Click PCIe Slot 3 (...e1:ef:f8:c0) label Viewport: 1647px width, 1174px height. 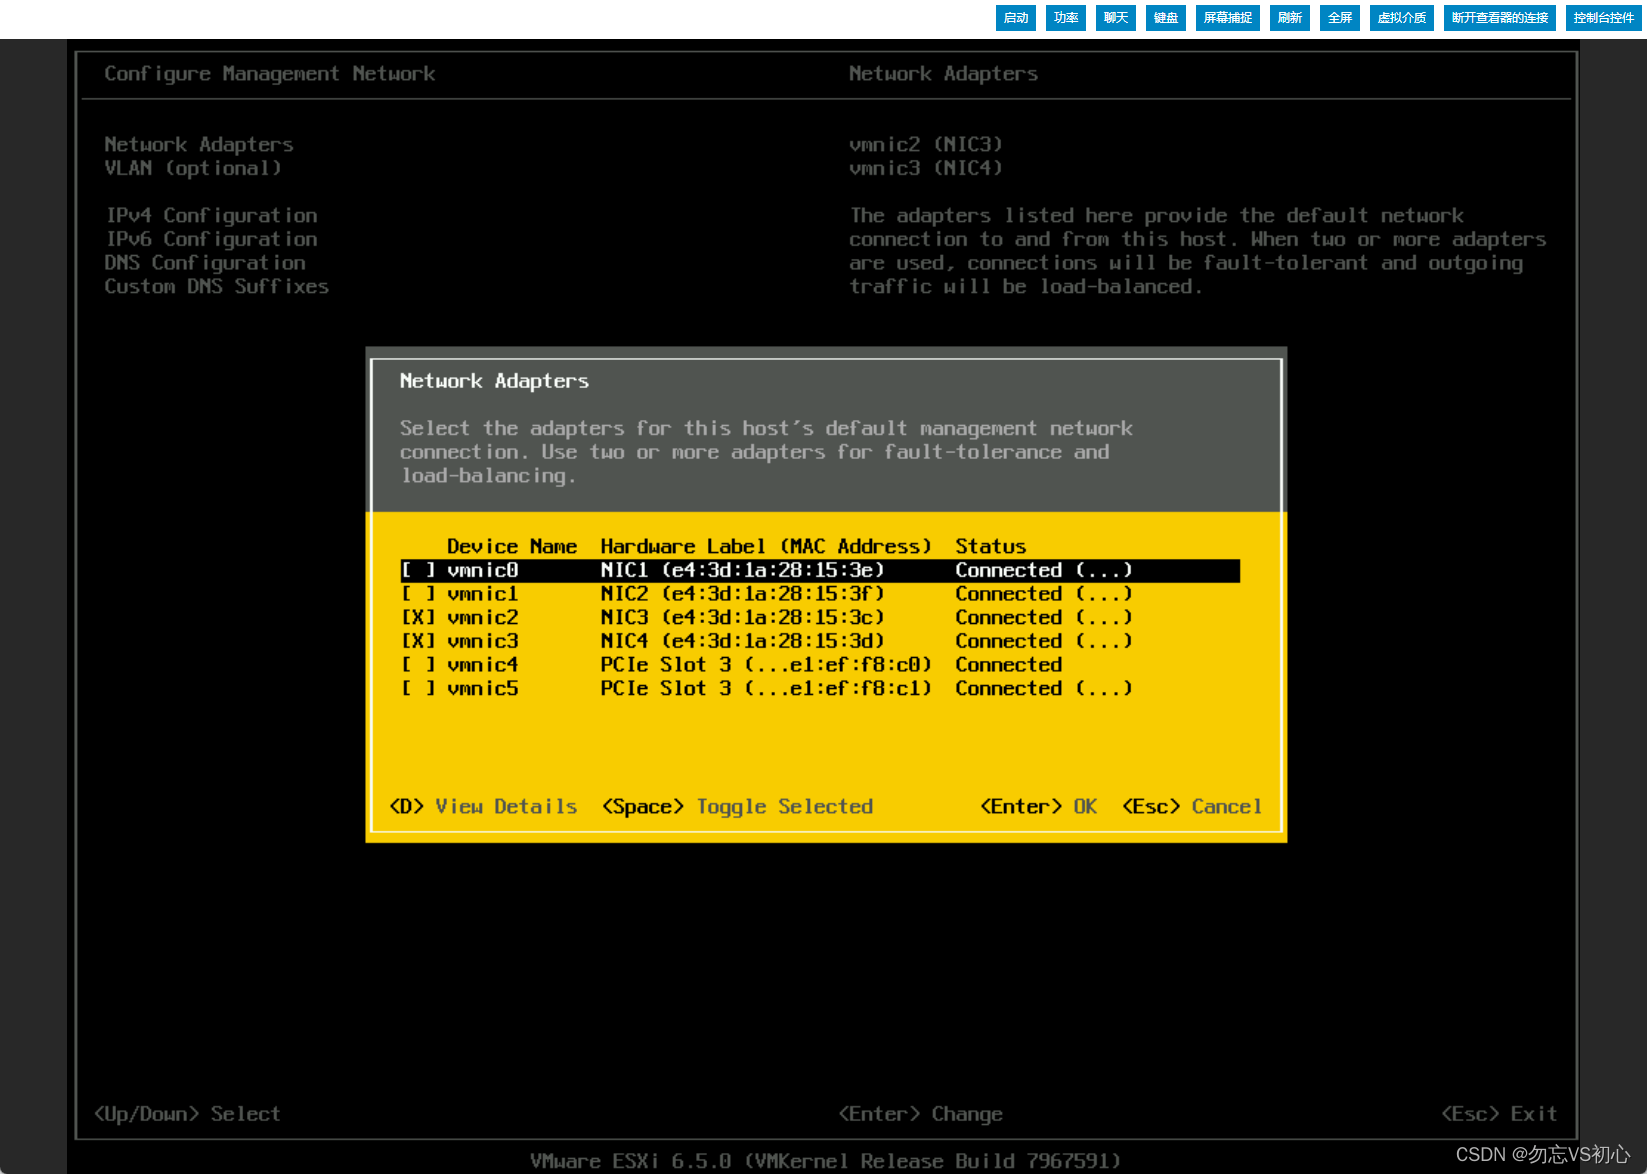(766, 665)
